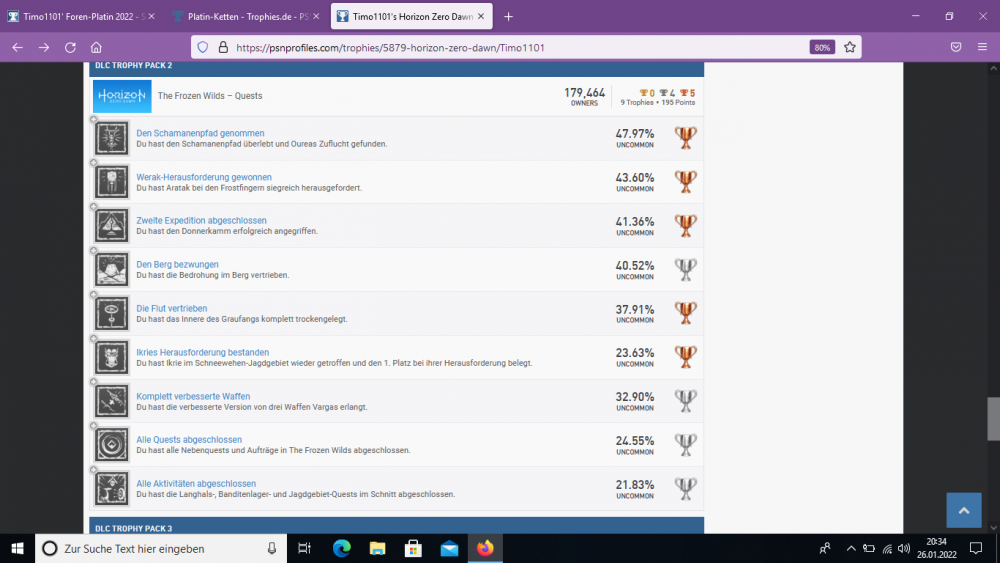Open tracking protection shield icon
This screenshot has width=1000, height=563.
[202, 47]
